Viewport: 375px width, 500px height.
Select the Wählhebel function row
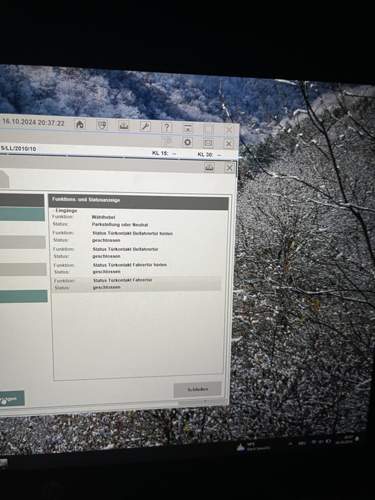[137, 221]
